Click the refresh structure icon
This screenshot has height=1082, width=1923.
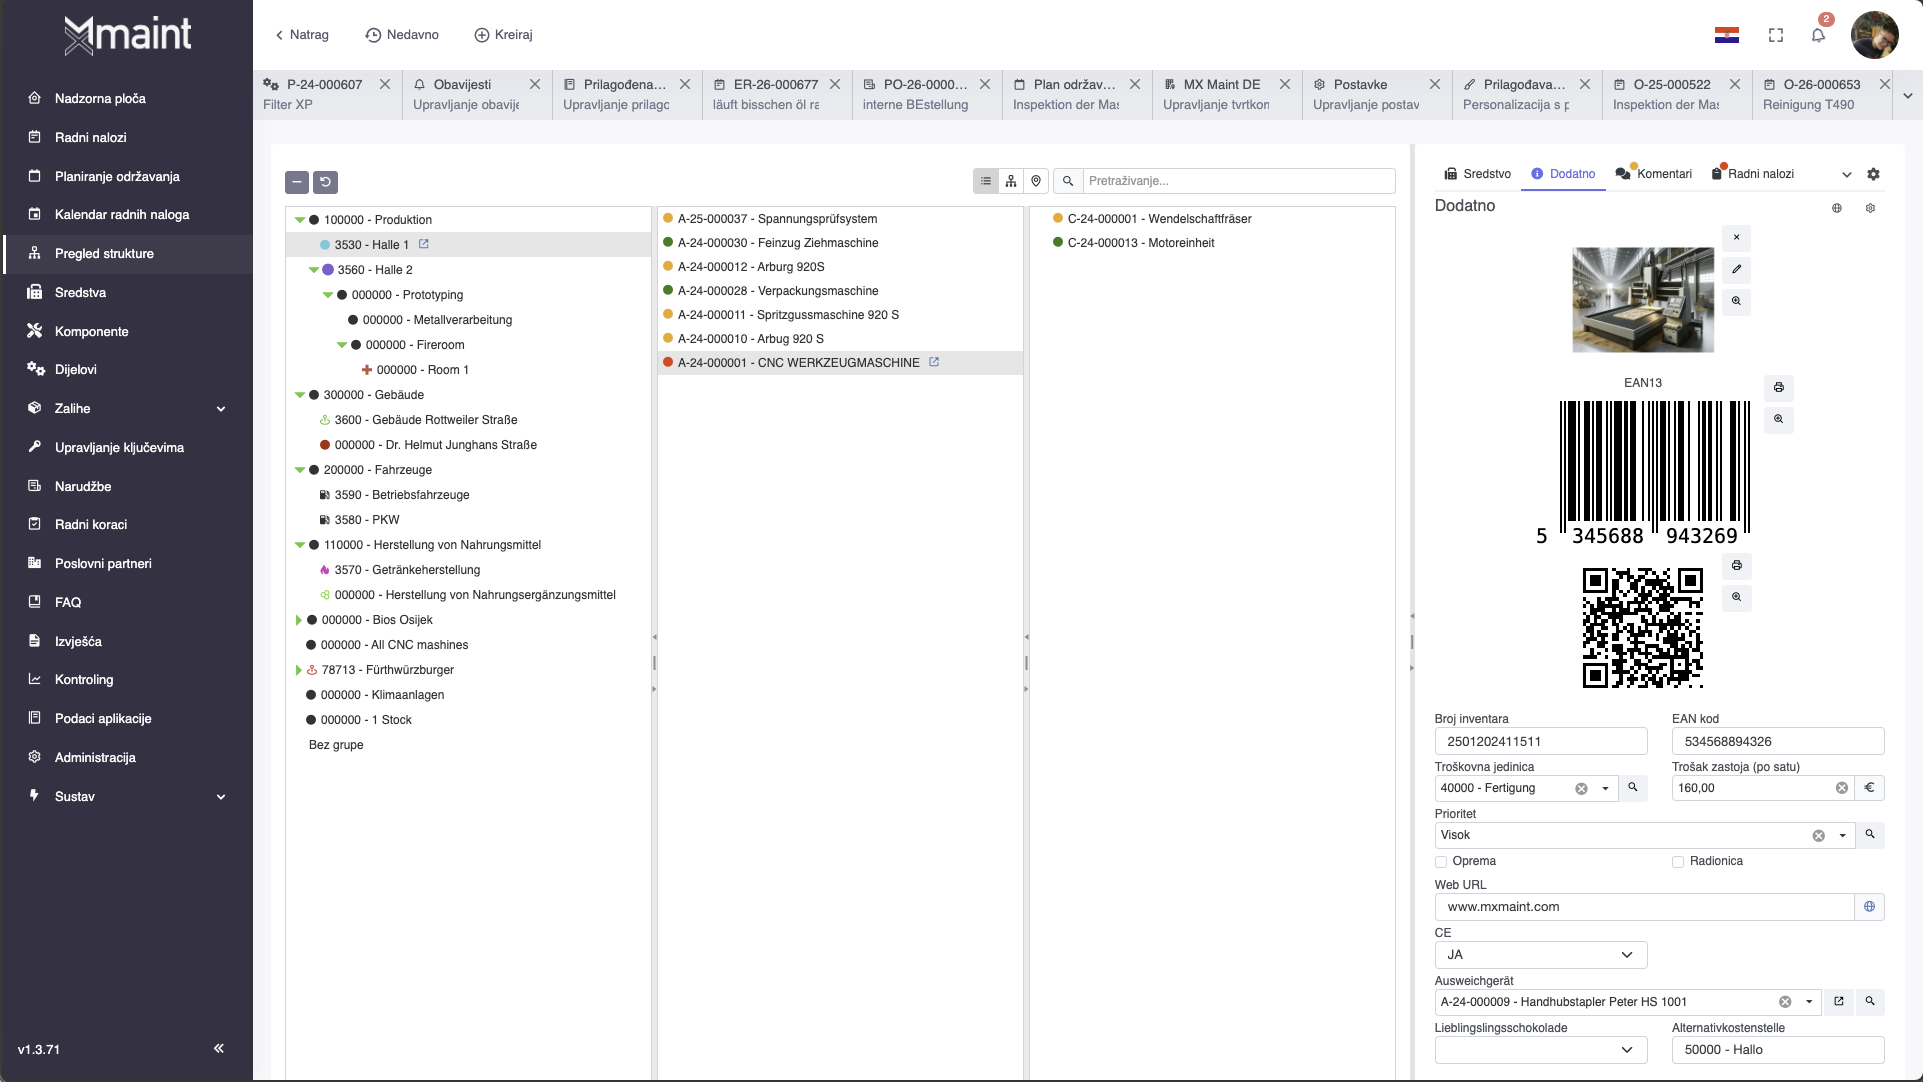pos(325,182)
